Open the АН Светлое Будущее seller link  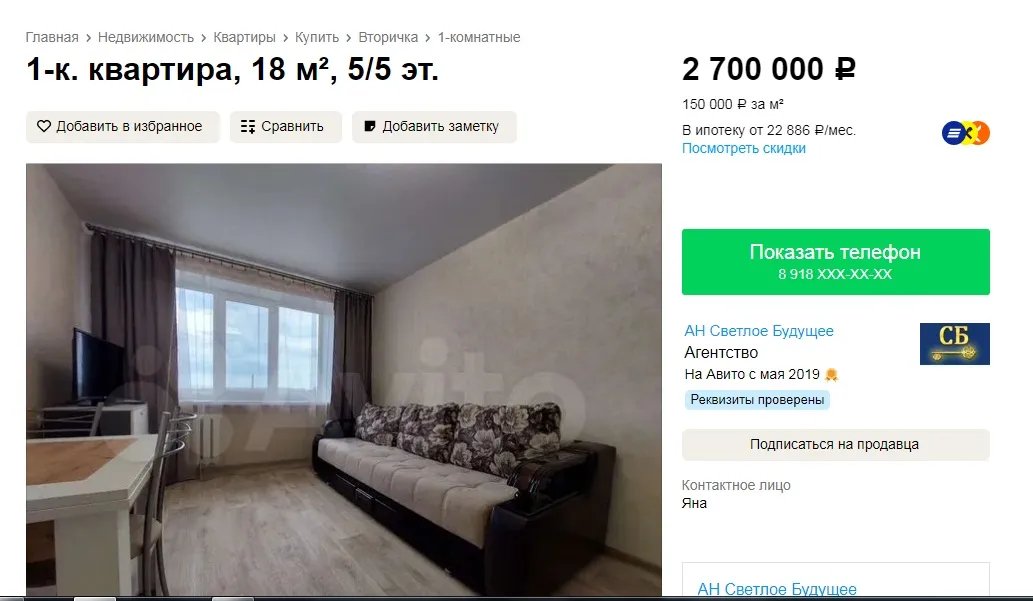(759, 331)
